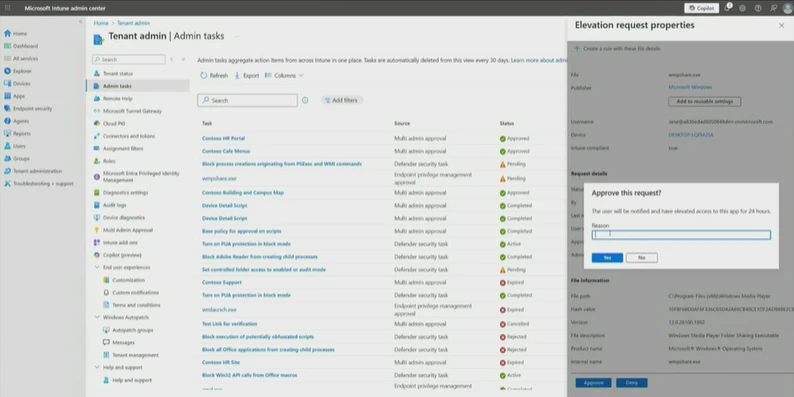
Task: Click the Diagnostics settings icon
Action: 97,192
